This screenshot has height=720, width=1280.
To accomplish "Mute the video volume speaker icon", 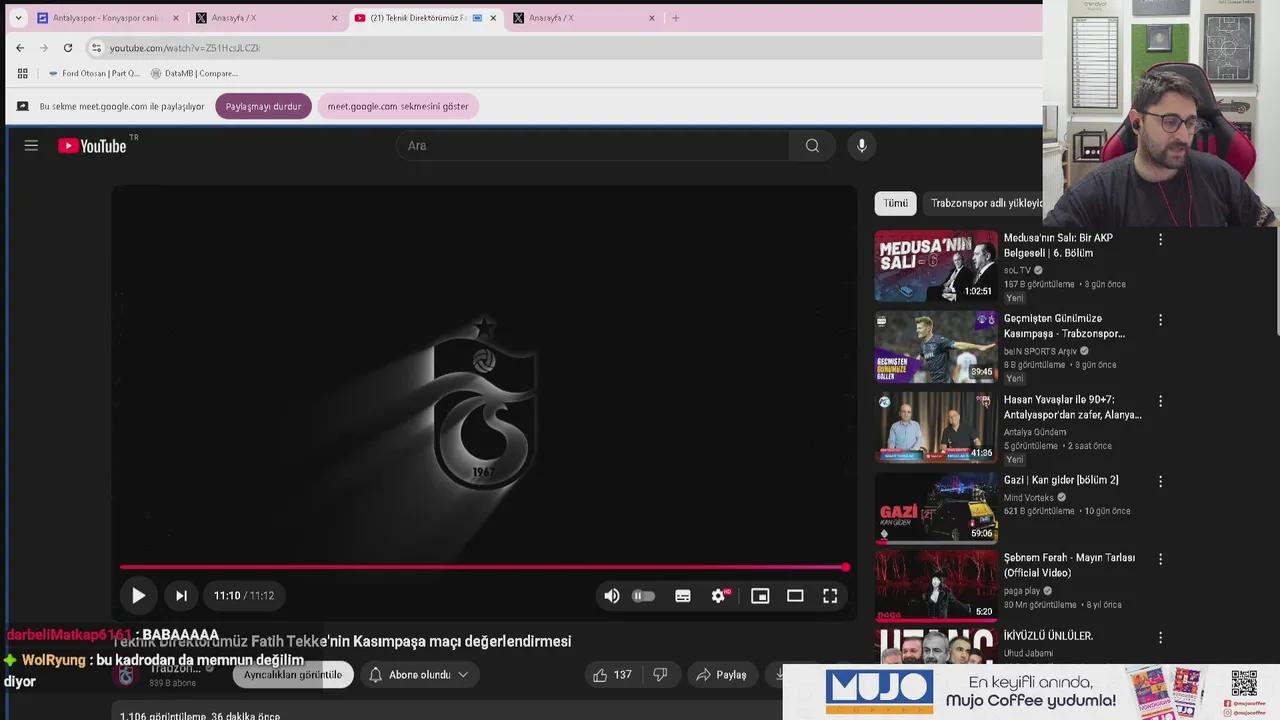I will [x=611, y=596].
